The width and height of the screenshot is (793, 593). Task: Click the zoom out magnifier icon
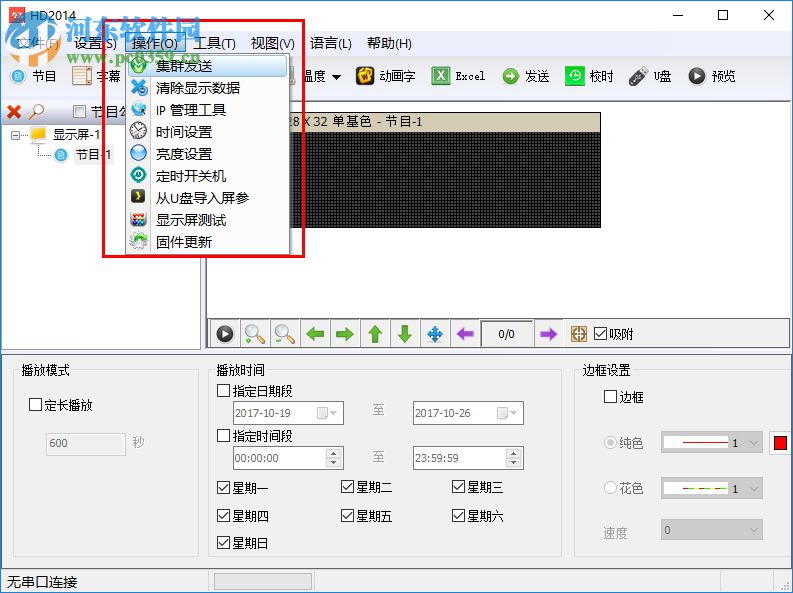(285, 334)
